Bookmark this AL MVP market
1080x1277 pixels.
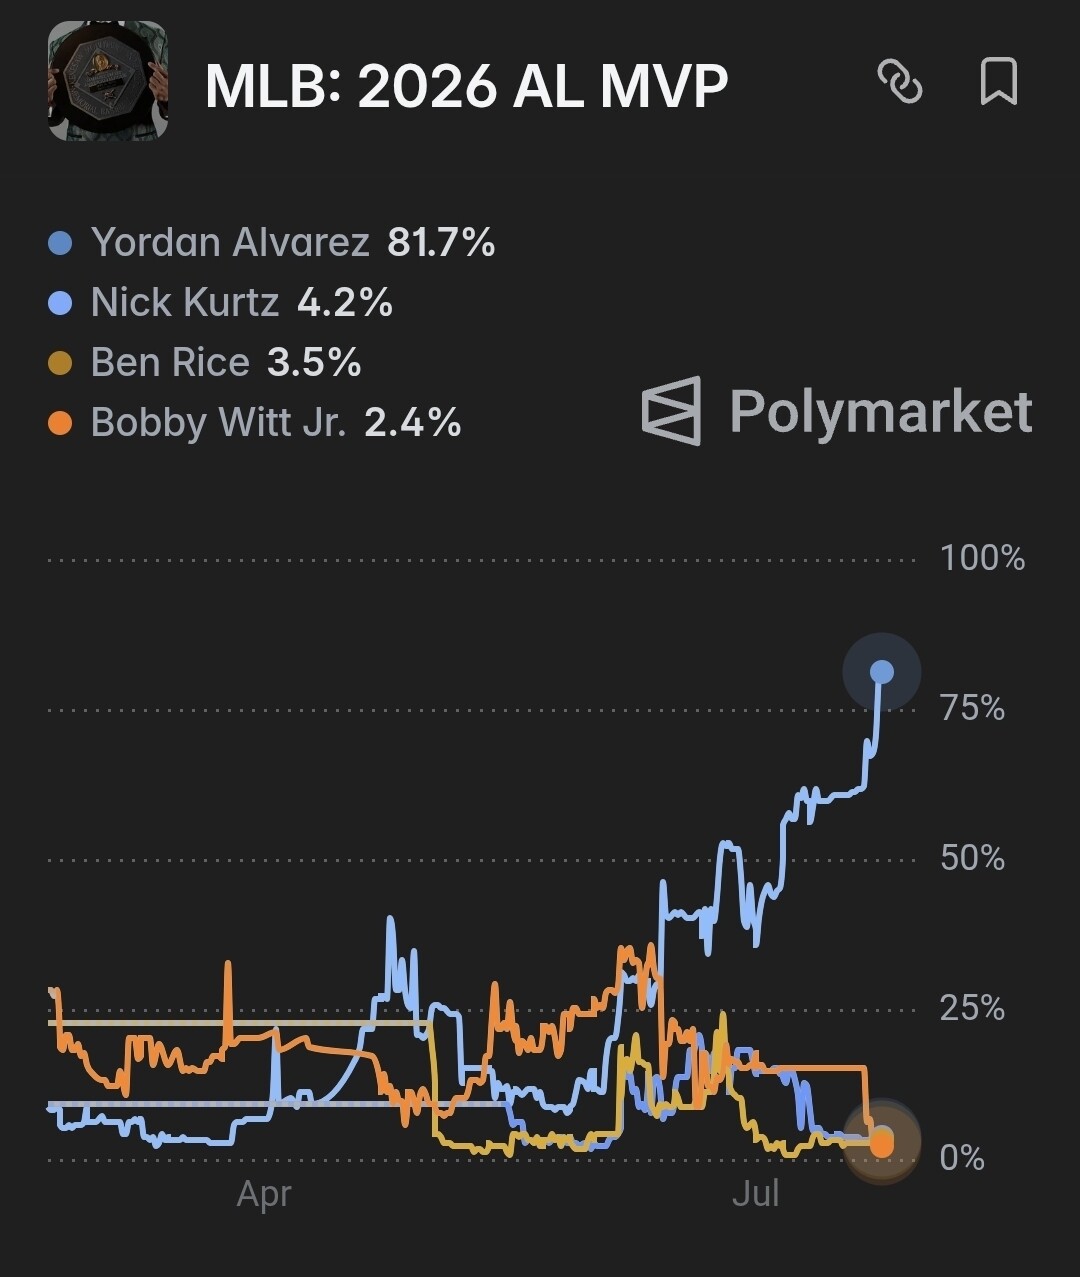(x=998, y=81)
